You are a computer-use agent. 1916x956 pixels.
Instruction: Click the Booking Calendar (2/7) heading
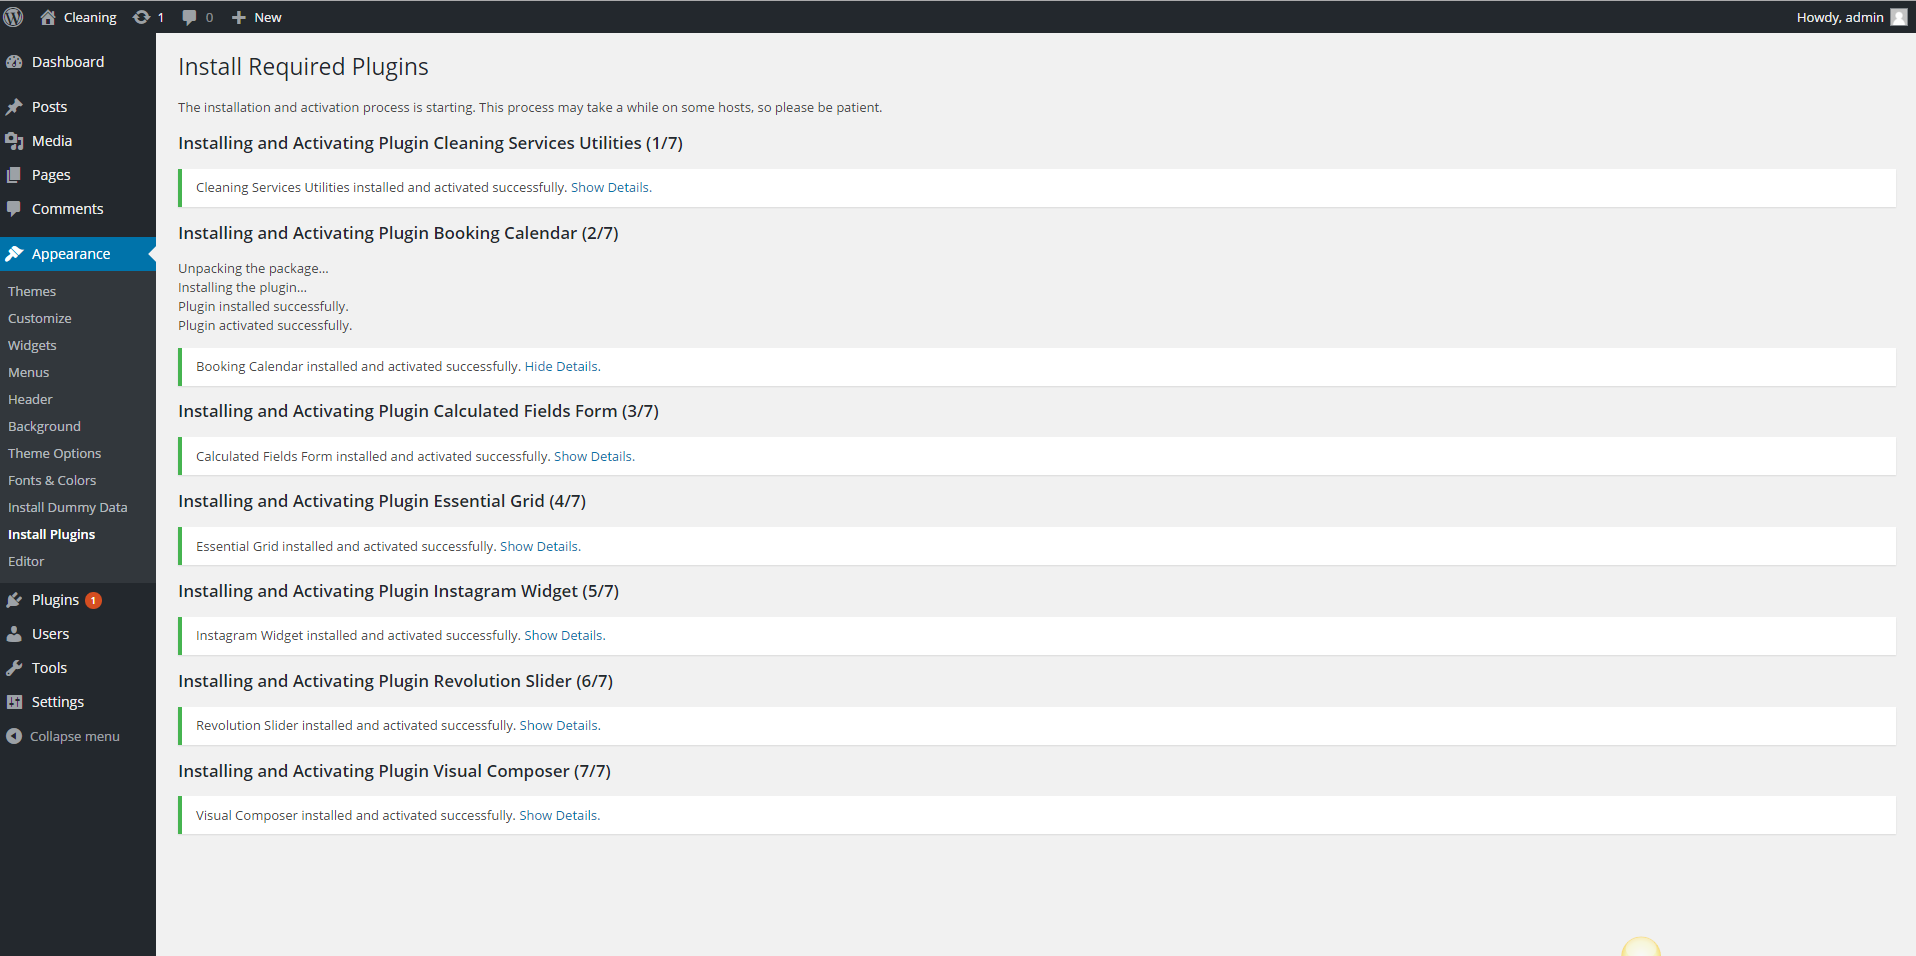pos(398,233)
